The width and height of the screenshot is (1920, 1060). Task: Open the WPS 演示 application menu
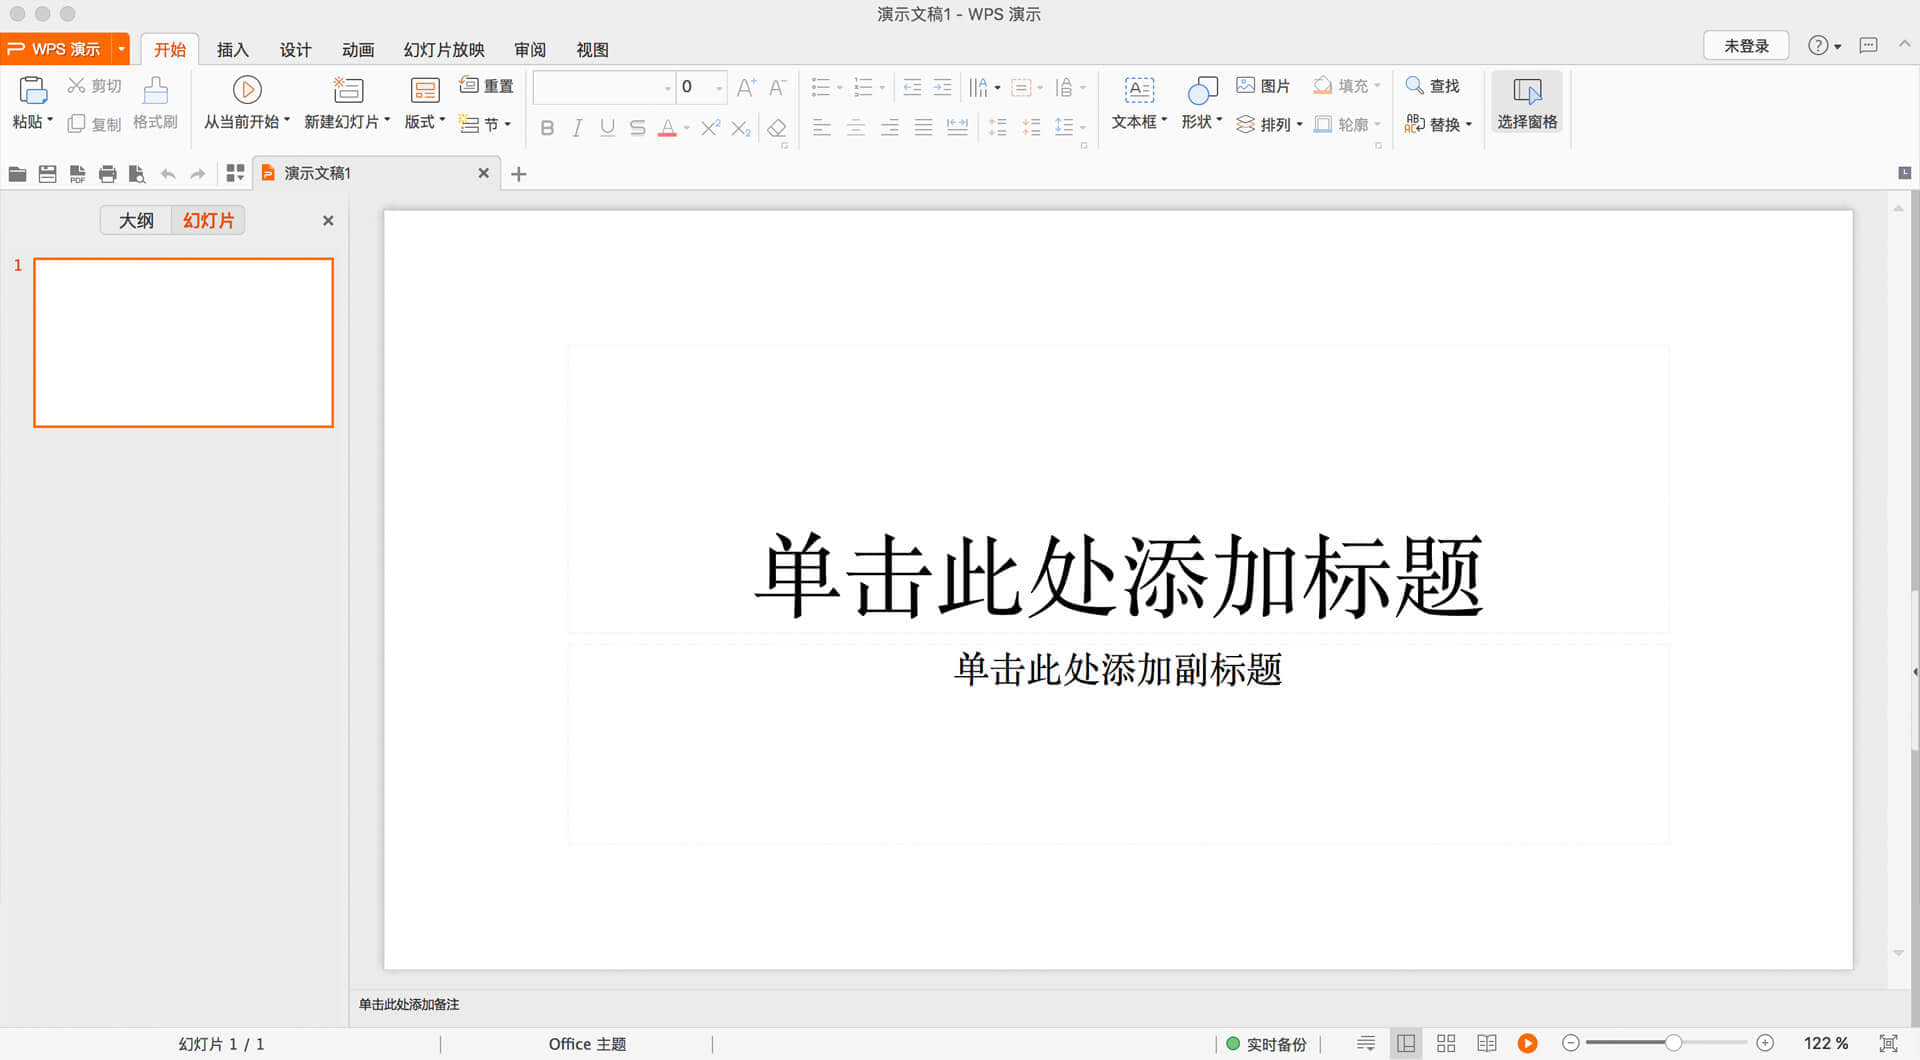[x=66, y=48]
